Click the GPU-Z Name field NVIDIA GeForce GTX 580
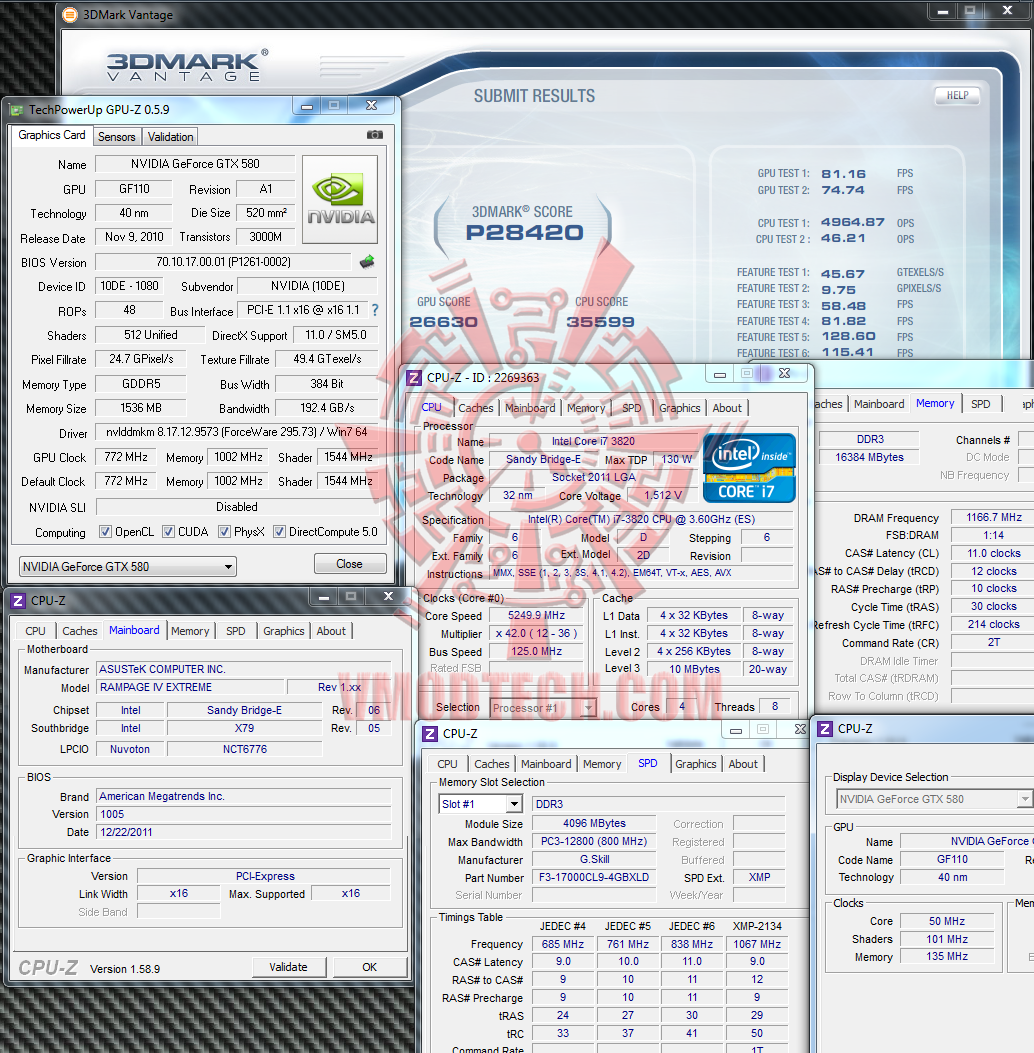This screenshot has height=1053, width=1034. 195,164
